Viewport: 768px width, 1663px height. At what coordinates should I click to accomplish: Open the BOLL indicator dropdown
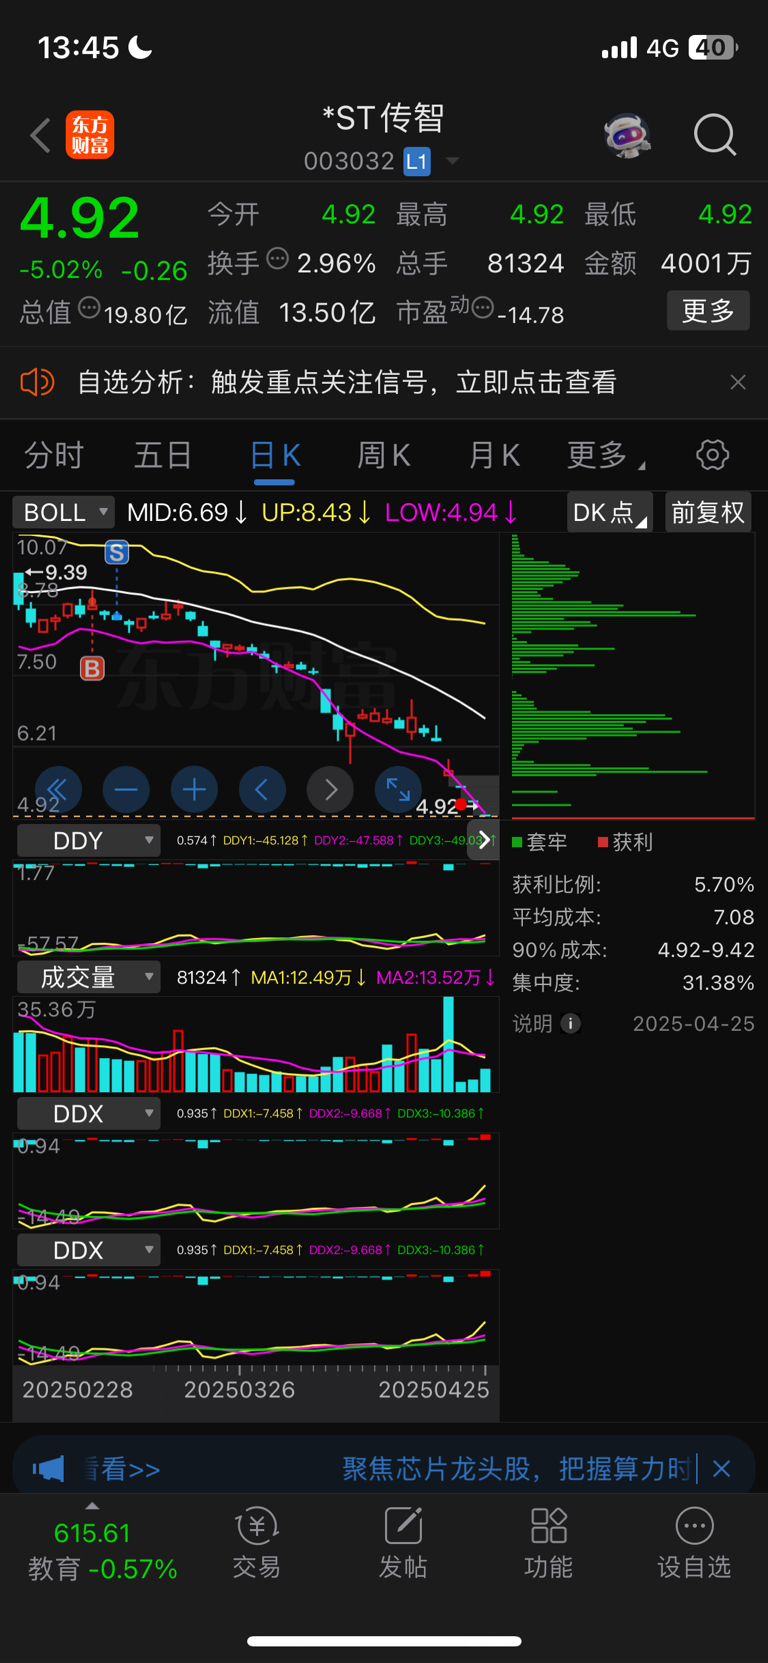coord(63,512)
